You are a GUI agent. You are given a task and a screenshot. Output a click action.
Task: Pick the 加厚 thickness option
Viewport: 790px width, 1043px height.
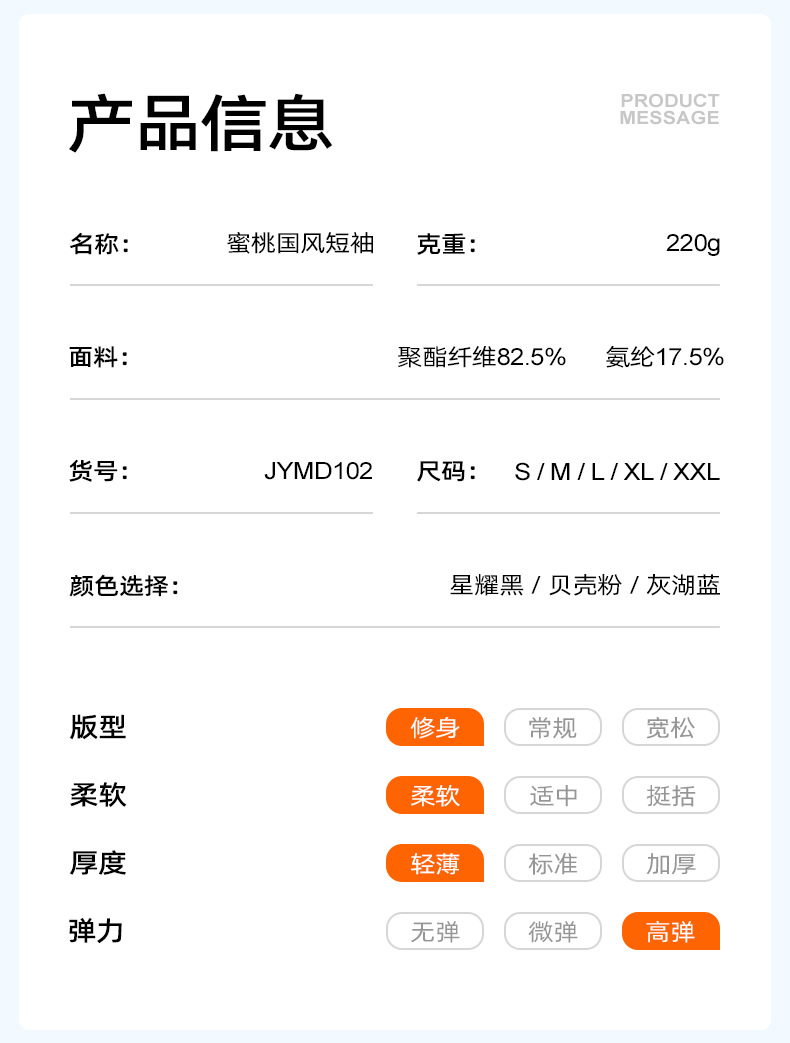pos(670,864)
